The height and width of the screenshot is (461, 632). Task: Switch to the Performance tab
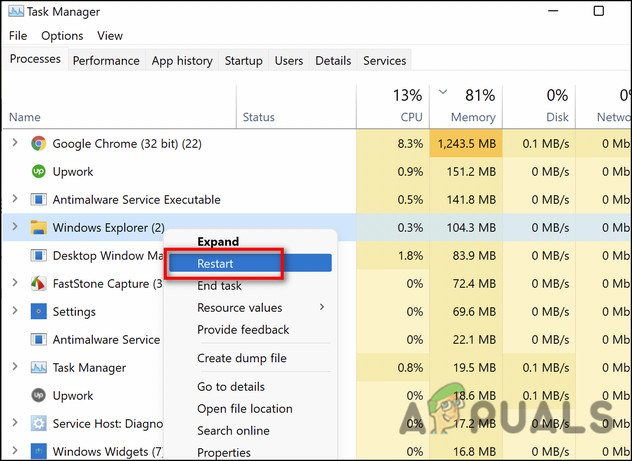pyautogui.click(x=106, y=60)
